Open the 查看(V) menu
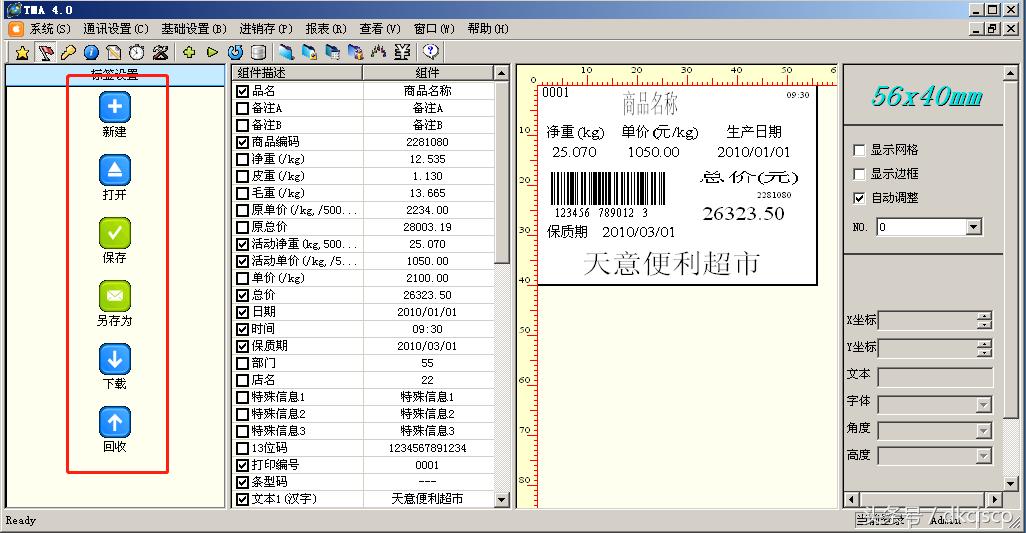 pyautogui.click(x=380, y=29)
